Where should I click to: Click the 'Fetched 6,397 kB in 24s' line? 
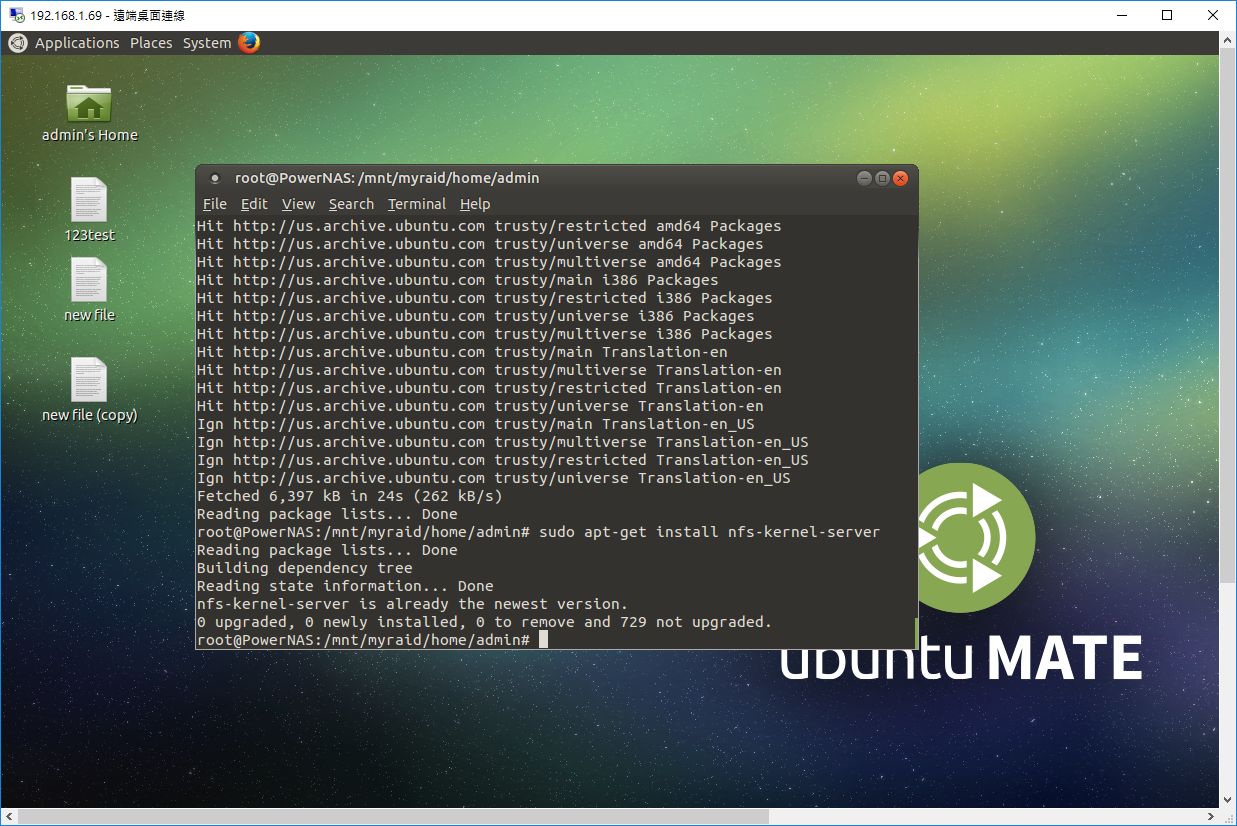[x=350, y=496]
